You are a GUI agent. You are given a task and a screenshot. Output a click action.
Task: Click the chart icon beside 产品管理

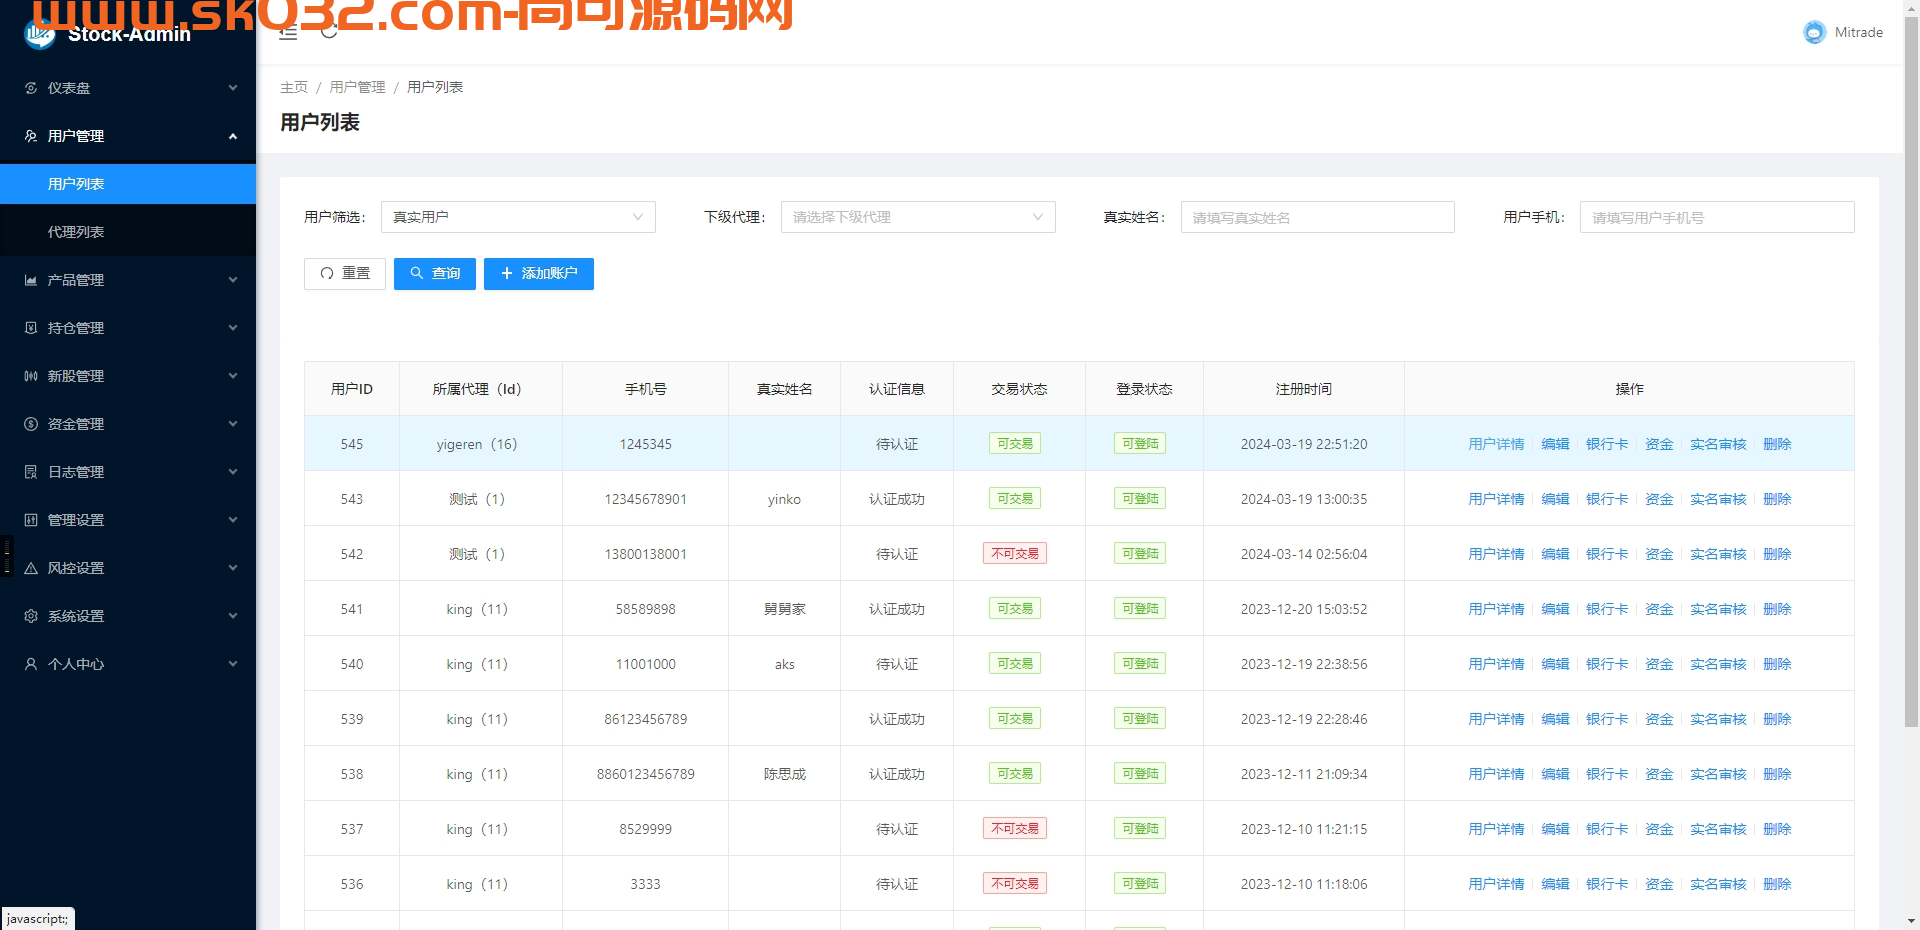coord(31,280)
